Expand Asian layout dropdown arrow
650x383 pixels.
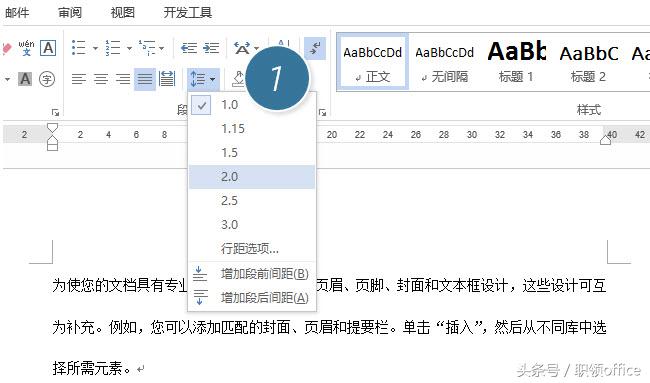pos(257,48)
